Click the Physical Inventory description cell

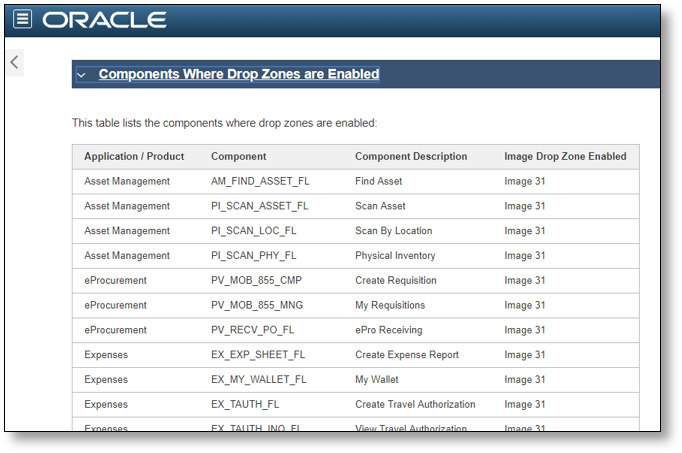click(395, 256)
